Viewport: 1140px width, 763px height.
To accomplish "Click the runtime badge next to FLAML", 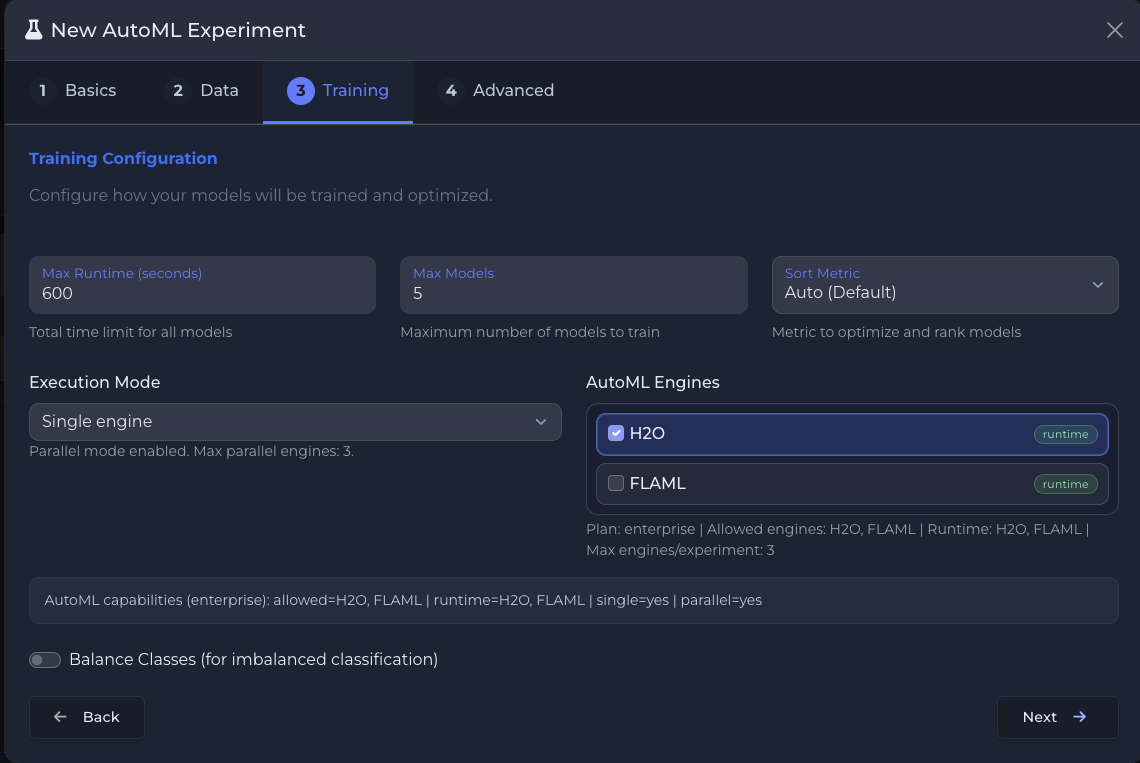I will [1065, 484].
